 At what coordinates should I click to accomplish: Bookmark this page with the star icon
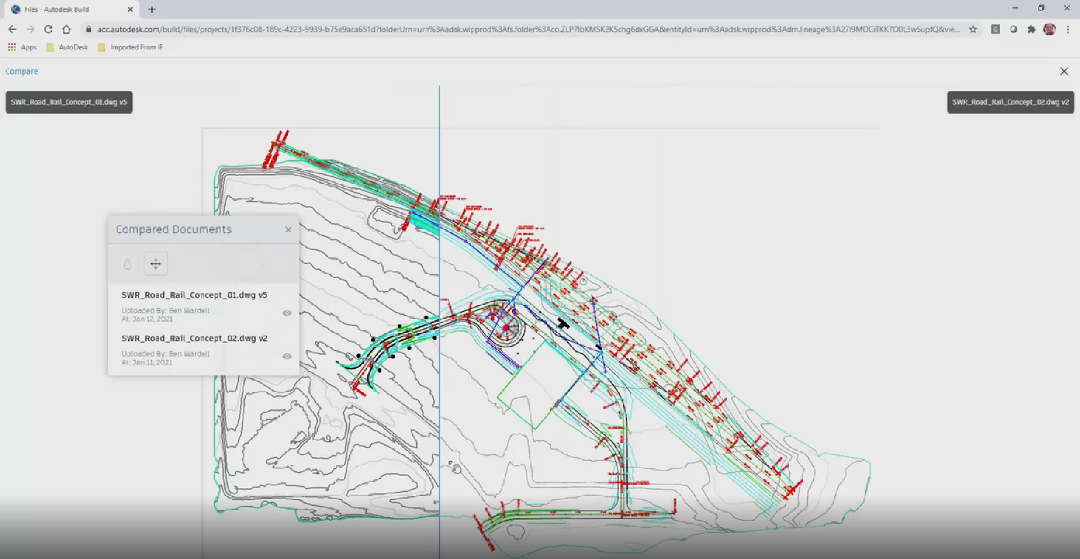click(x=973, y=29)
